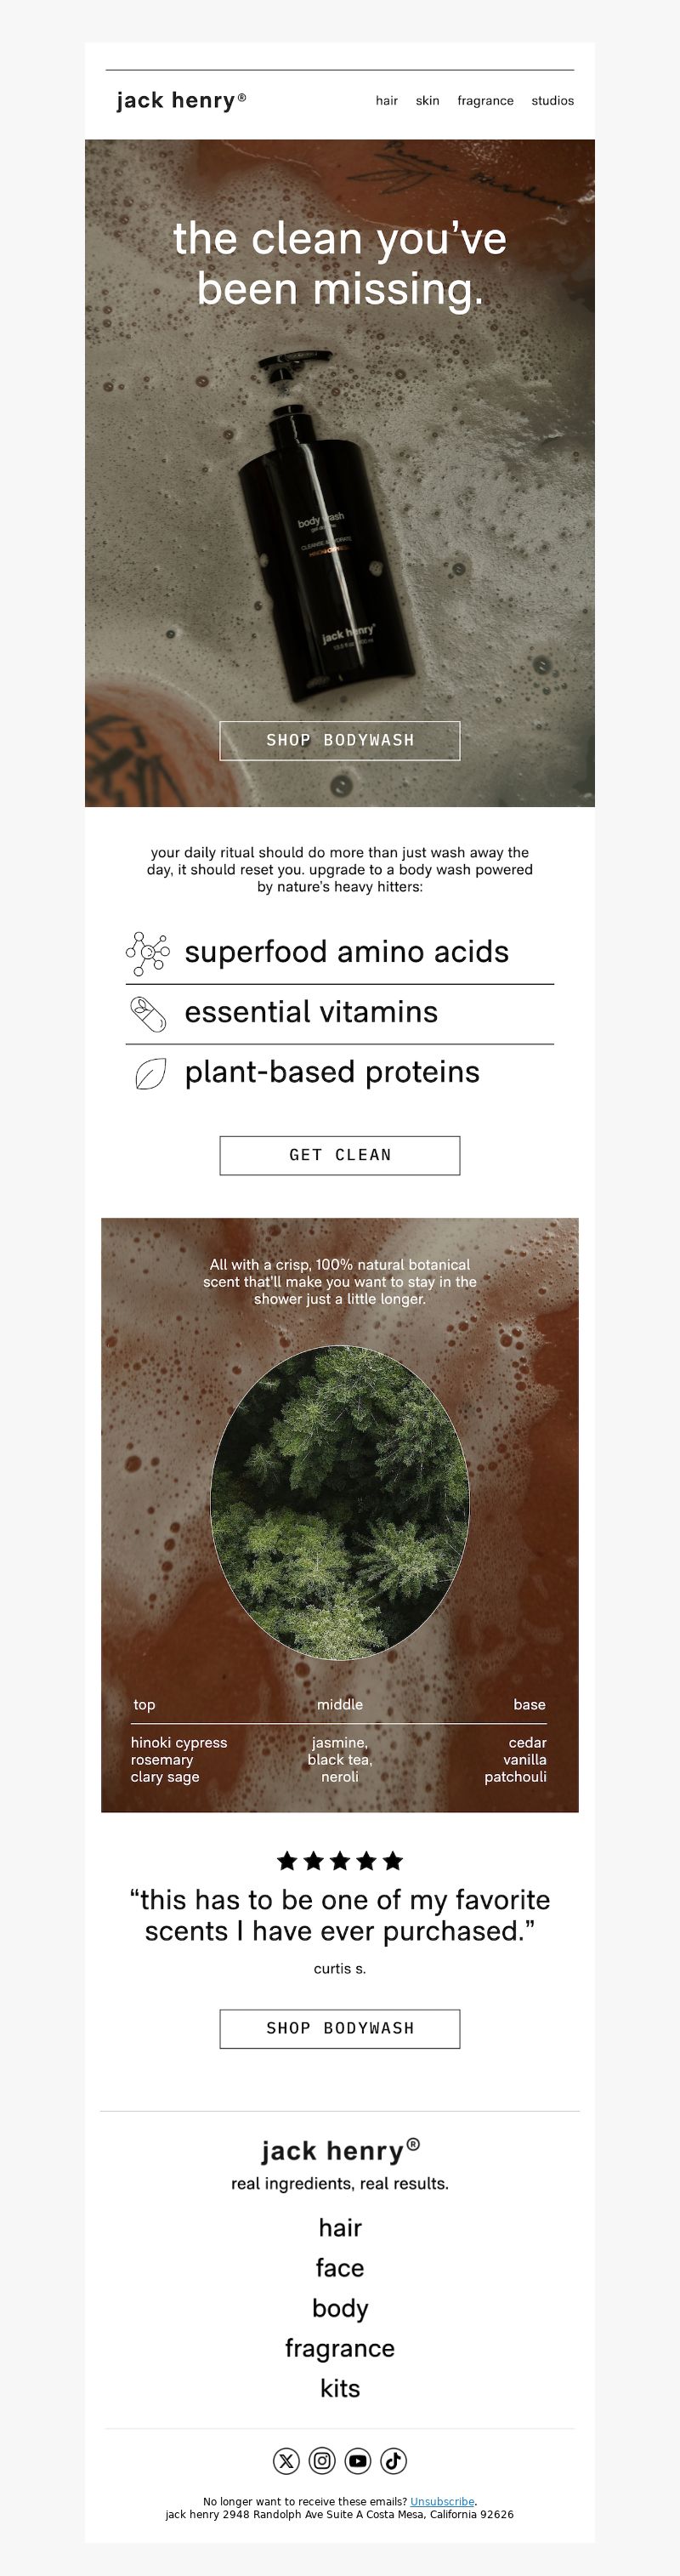Click Shop Bodywash button on hero image

(x=340, y=740)
